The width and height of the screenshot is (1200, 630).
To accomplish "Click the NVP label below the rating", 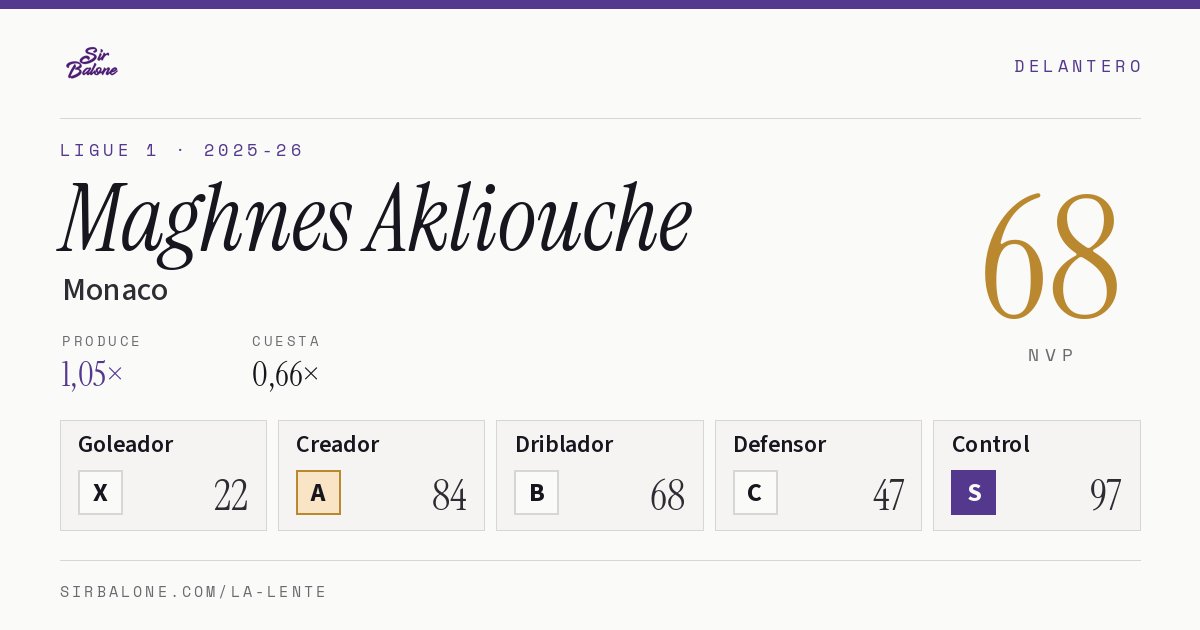I will pyautogui.click(x=1051, y=355).
